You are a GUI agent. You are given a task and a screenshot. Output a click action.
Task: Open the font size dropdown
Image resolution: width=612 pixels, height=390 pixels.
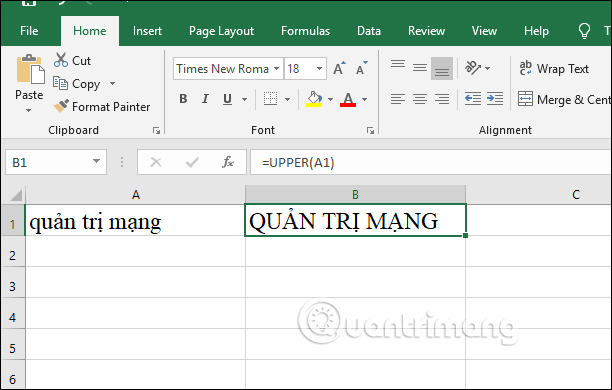click(x=319, y=69)
